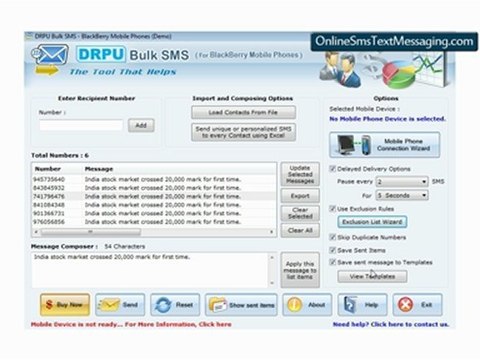Click the Help button label
Image resolution: width=480 pixels, height=360 pixels.
point(371,305)
